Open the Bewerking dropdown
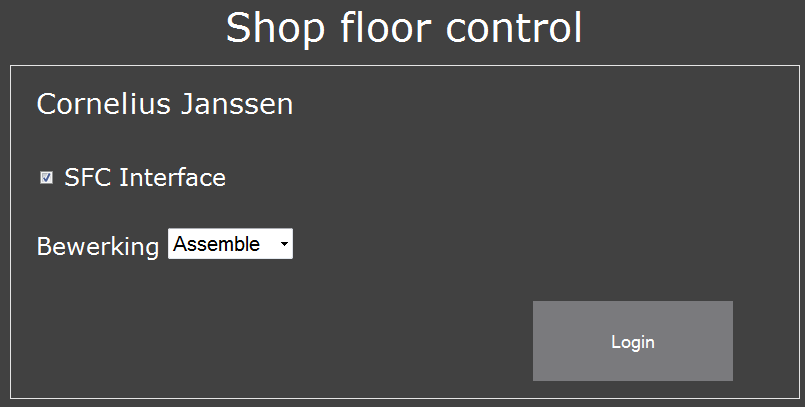The width and height of the screenshot is (805, 407). click(230, 244)
